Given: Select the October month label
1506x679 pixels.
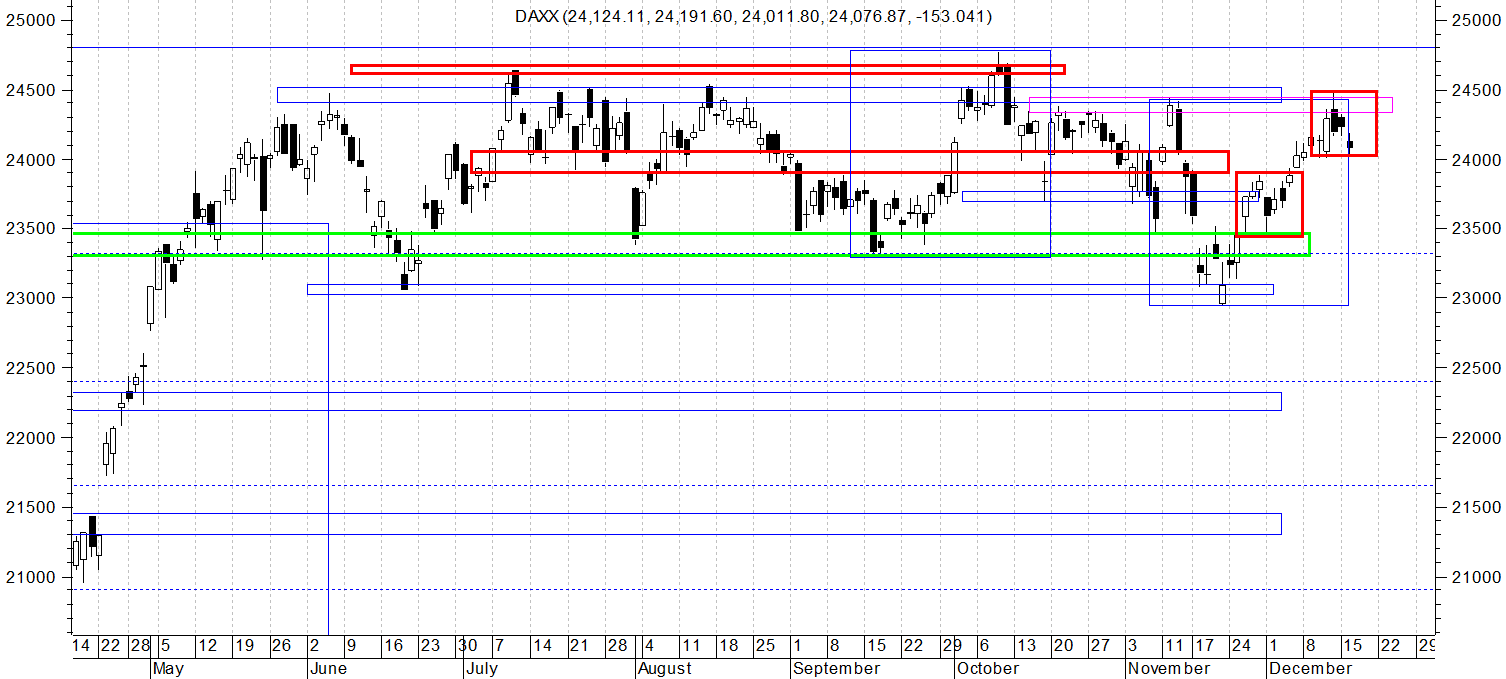Looking at the screenshot, I should pyautogui.click(x=988, y=668).
